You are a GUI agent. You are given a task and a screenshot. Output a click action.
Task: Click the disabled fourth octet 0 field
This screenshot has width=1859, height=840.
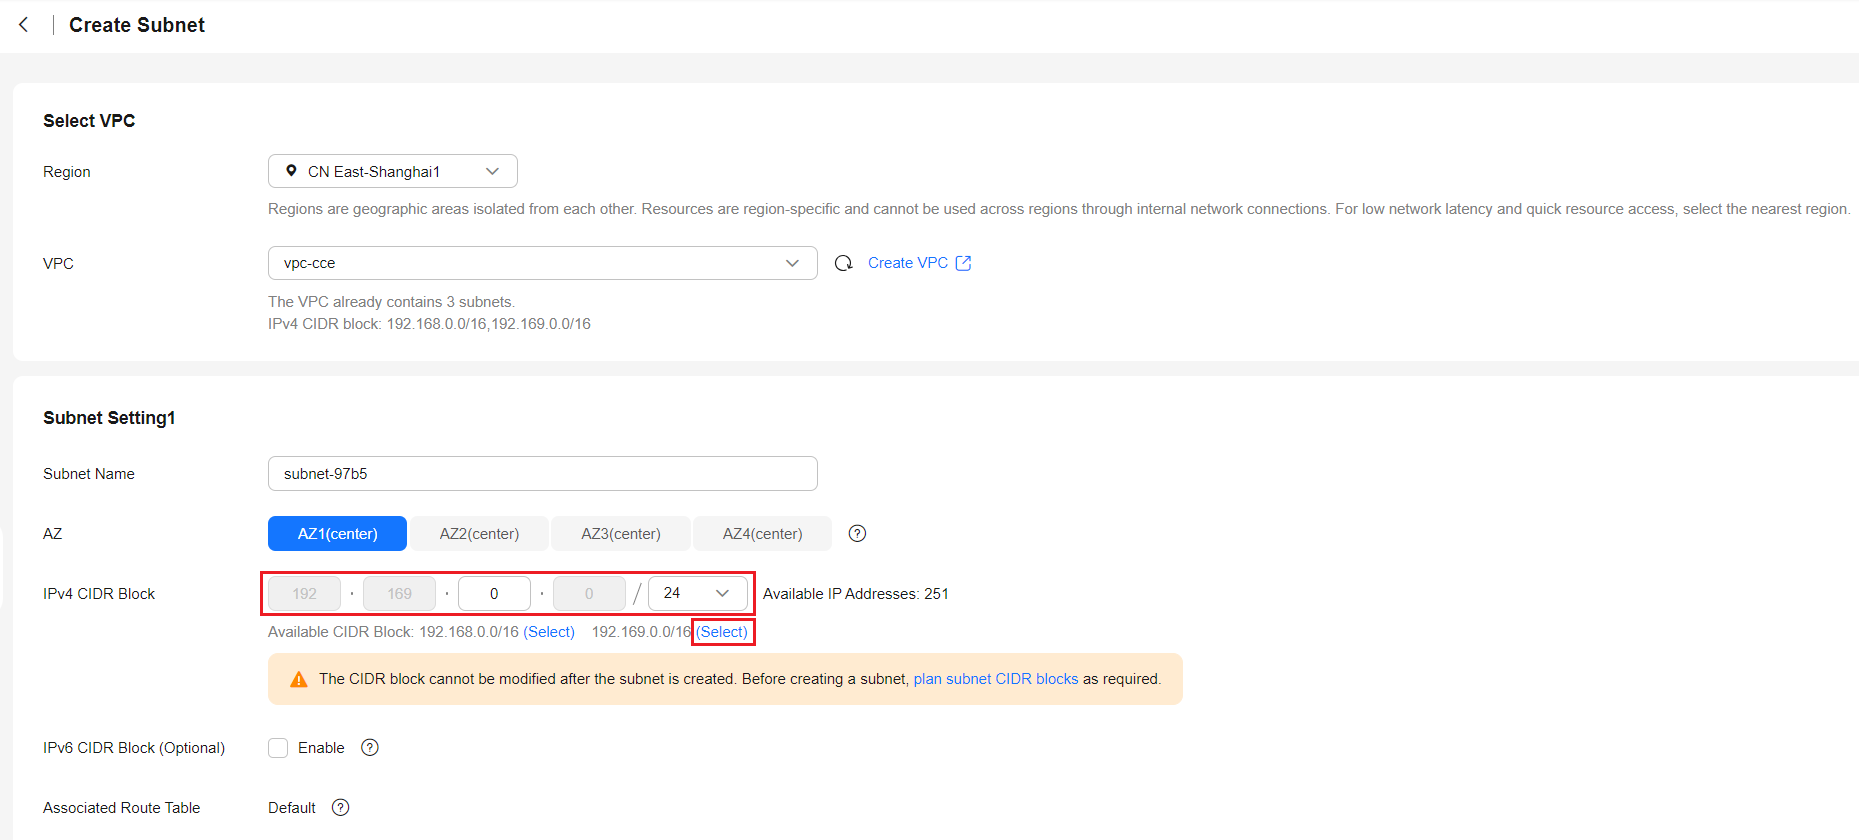pos(589,593)
